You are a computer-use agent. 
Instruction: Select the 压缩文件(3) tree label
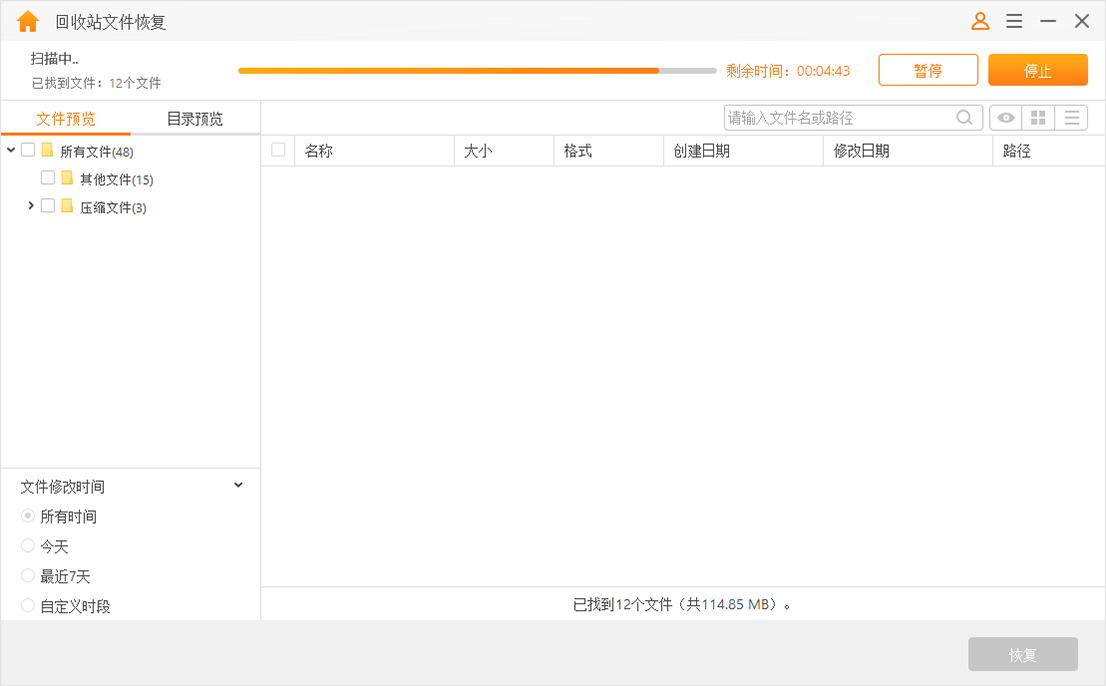coord(113,208)
